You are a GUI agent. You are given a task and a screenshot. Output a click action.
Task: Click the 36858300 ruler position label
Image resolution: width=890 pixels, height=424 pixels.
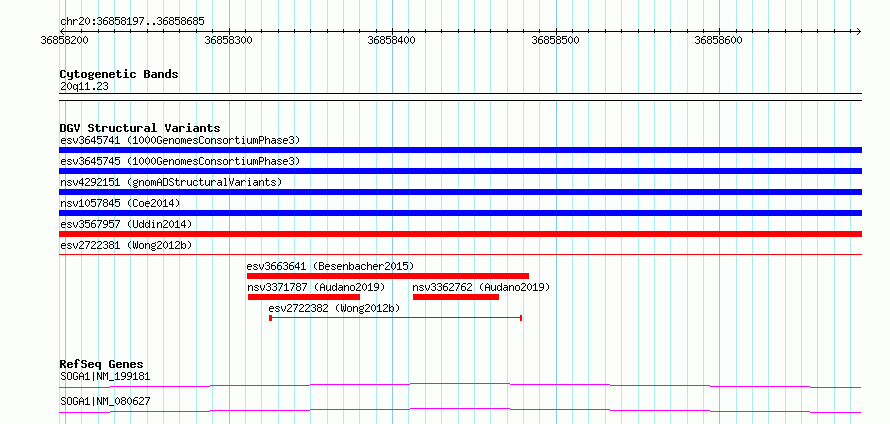(x=228, y=40)
